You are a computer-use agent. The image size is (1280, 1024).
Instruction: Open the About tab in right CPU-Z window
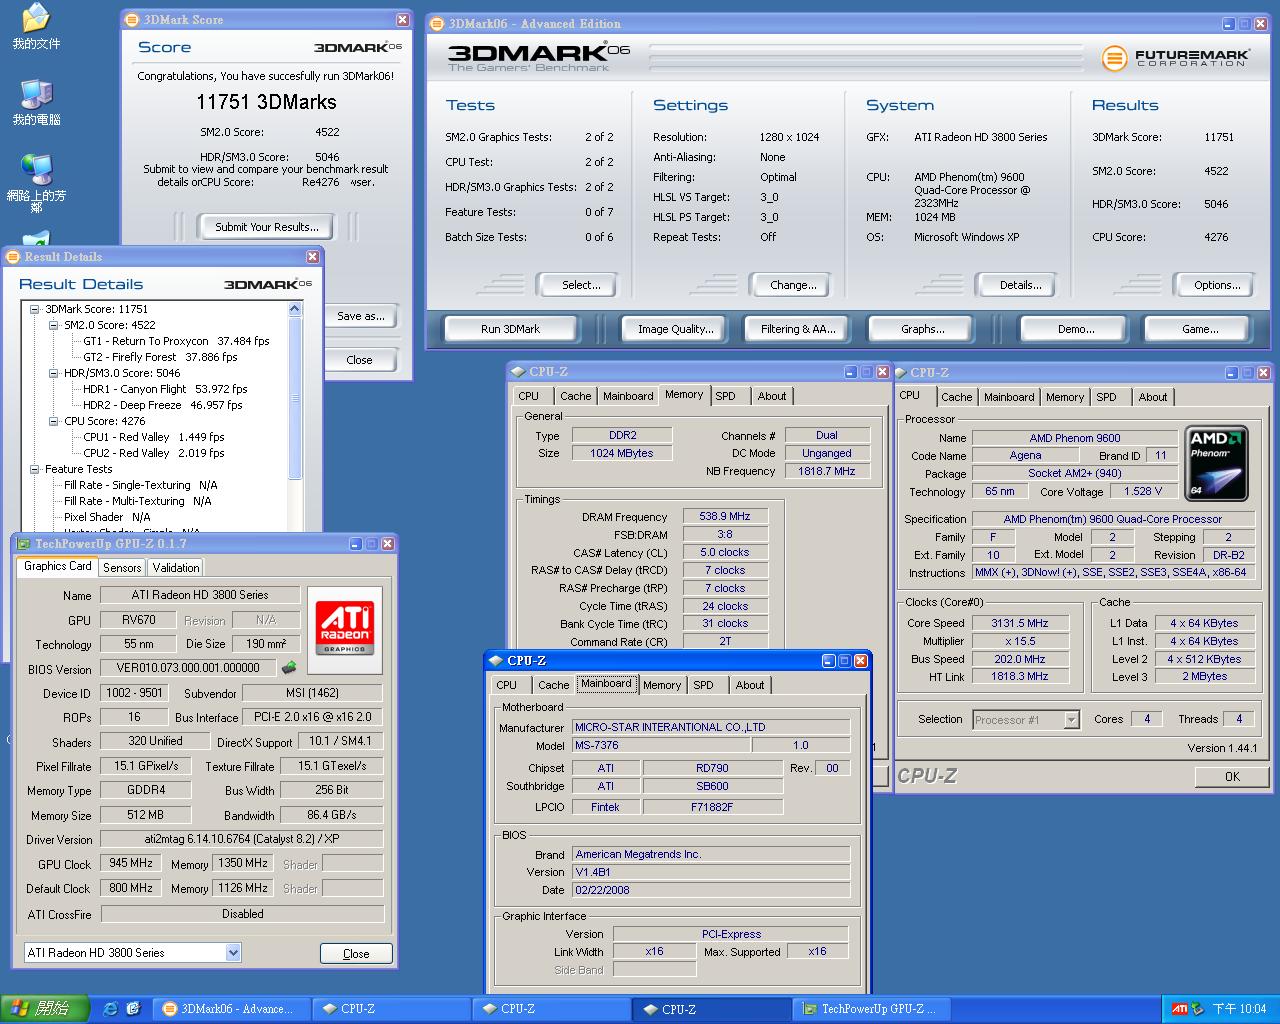coord(1153,397)
